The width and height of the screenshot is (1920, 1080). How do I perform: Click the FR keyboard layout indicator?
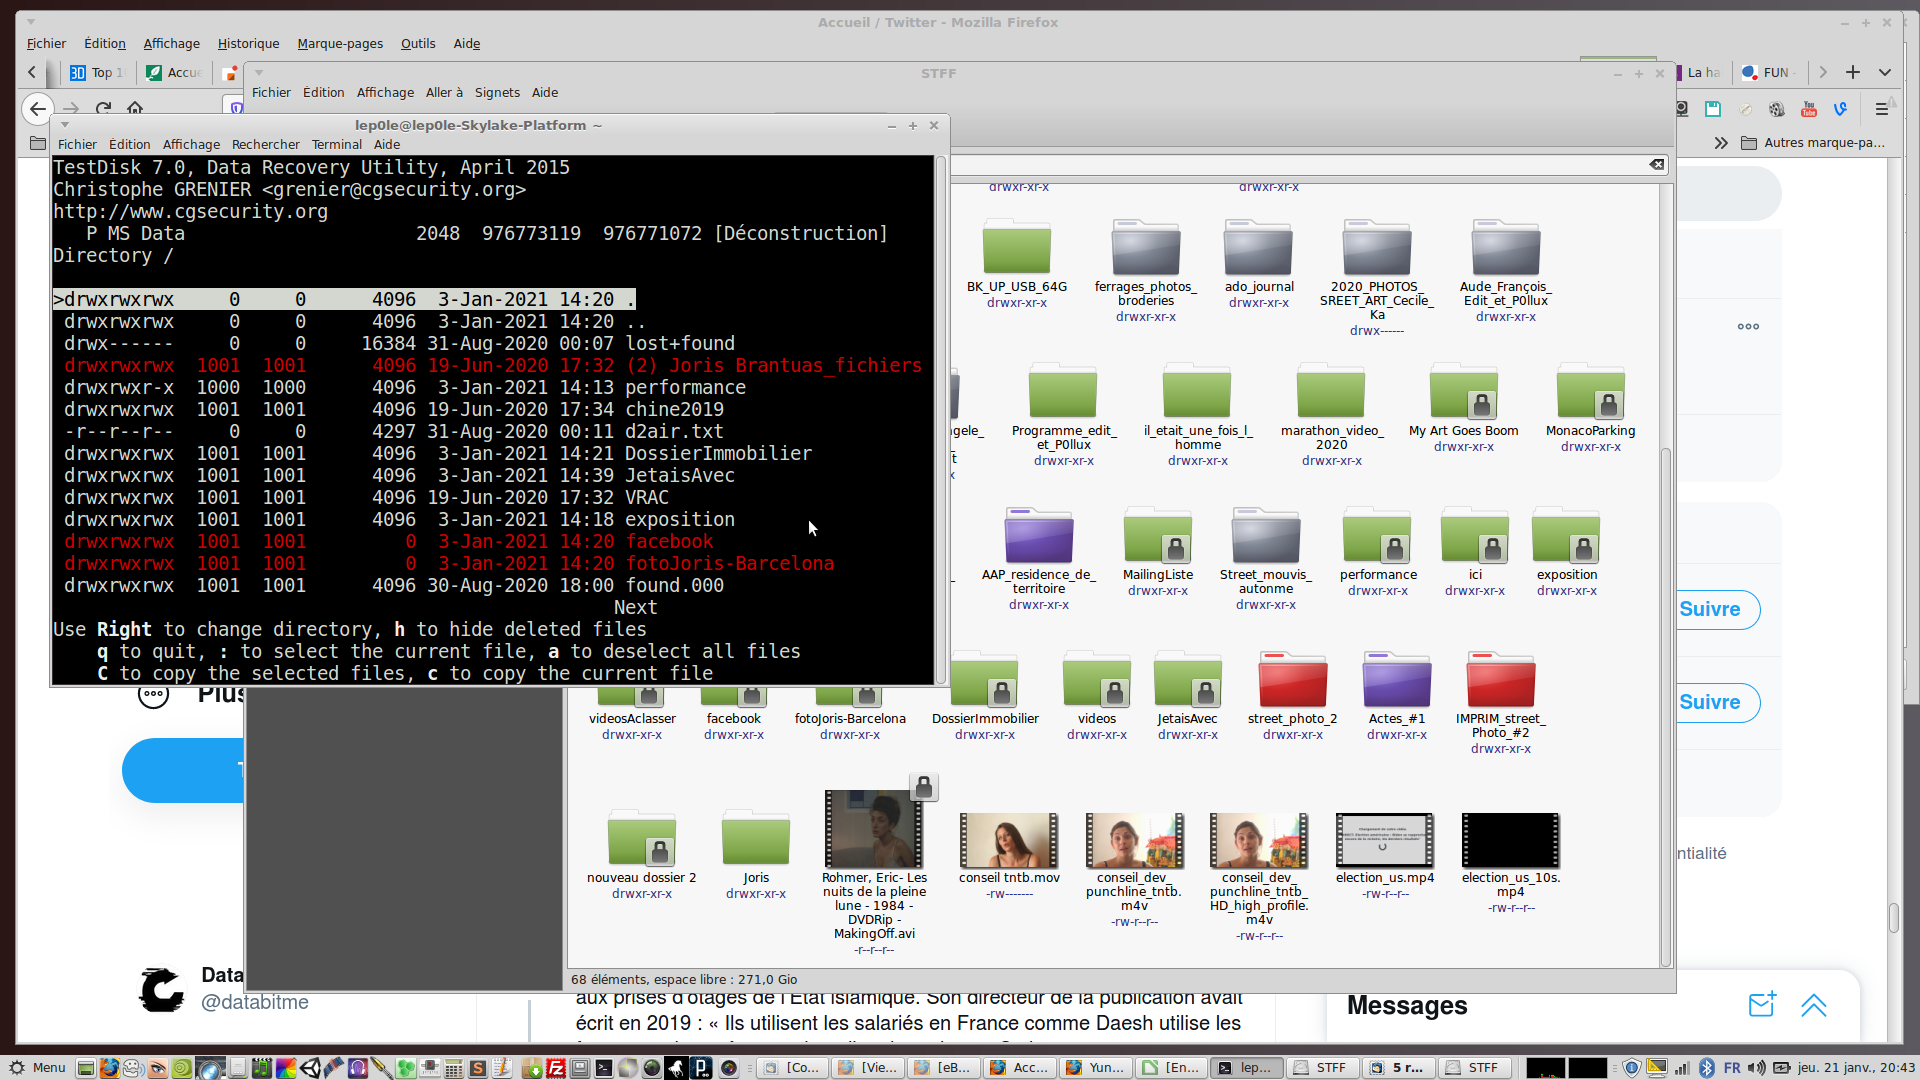(x=1732, y=1068)
